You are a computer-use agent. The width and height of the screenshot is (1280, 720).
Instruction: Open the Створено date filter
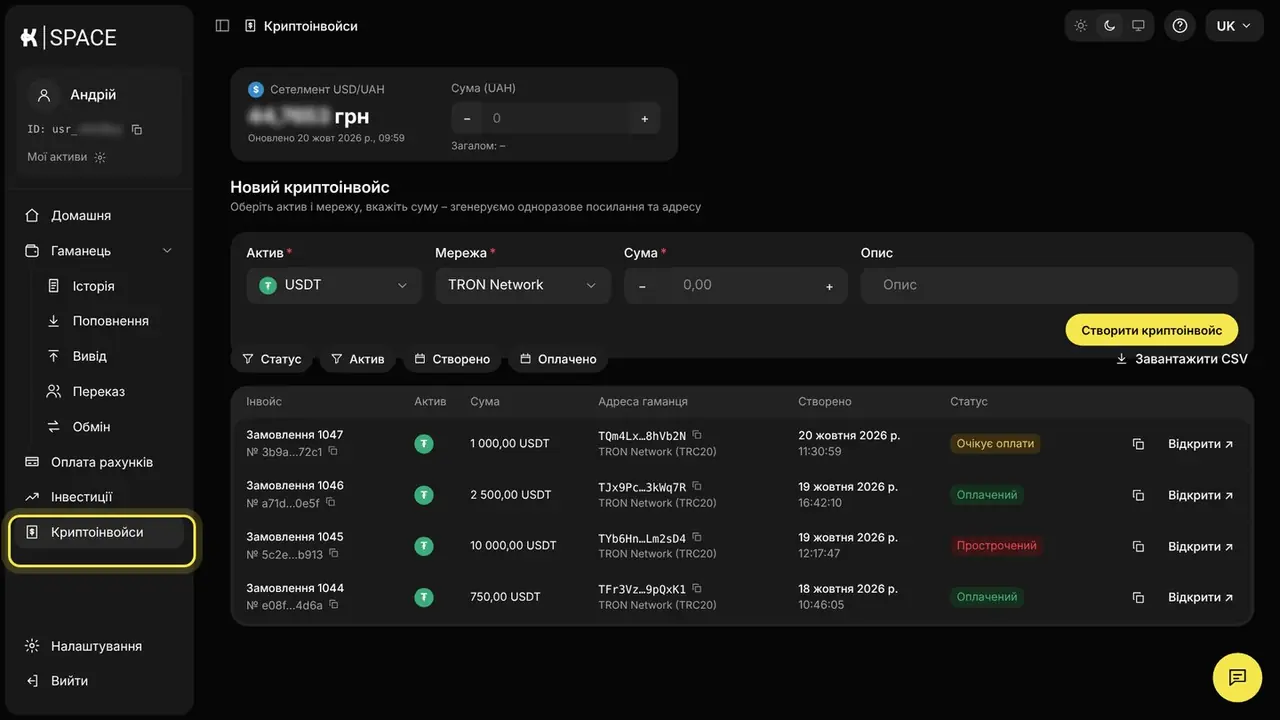(x=452, y=359)
